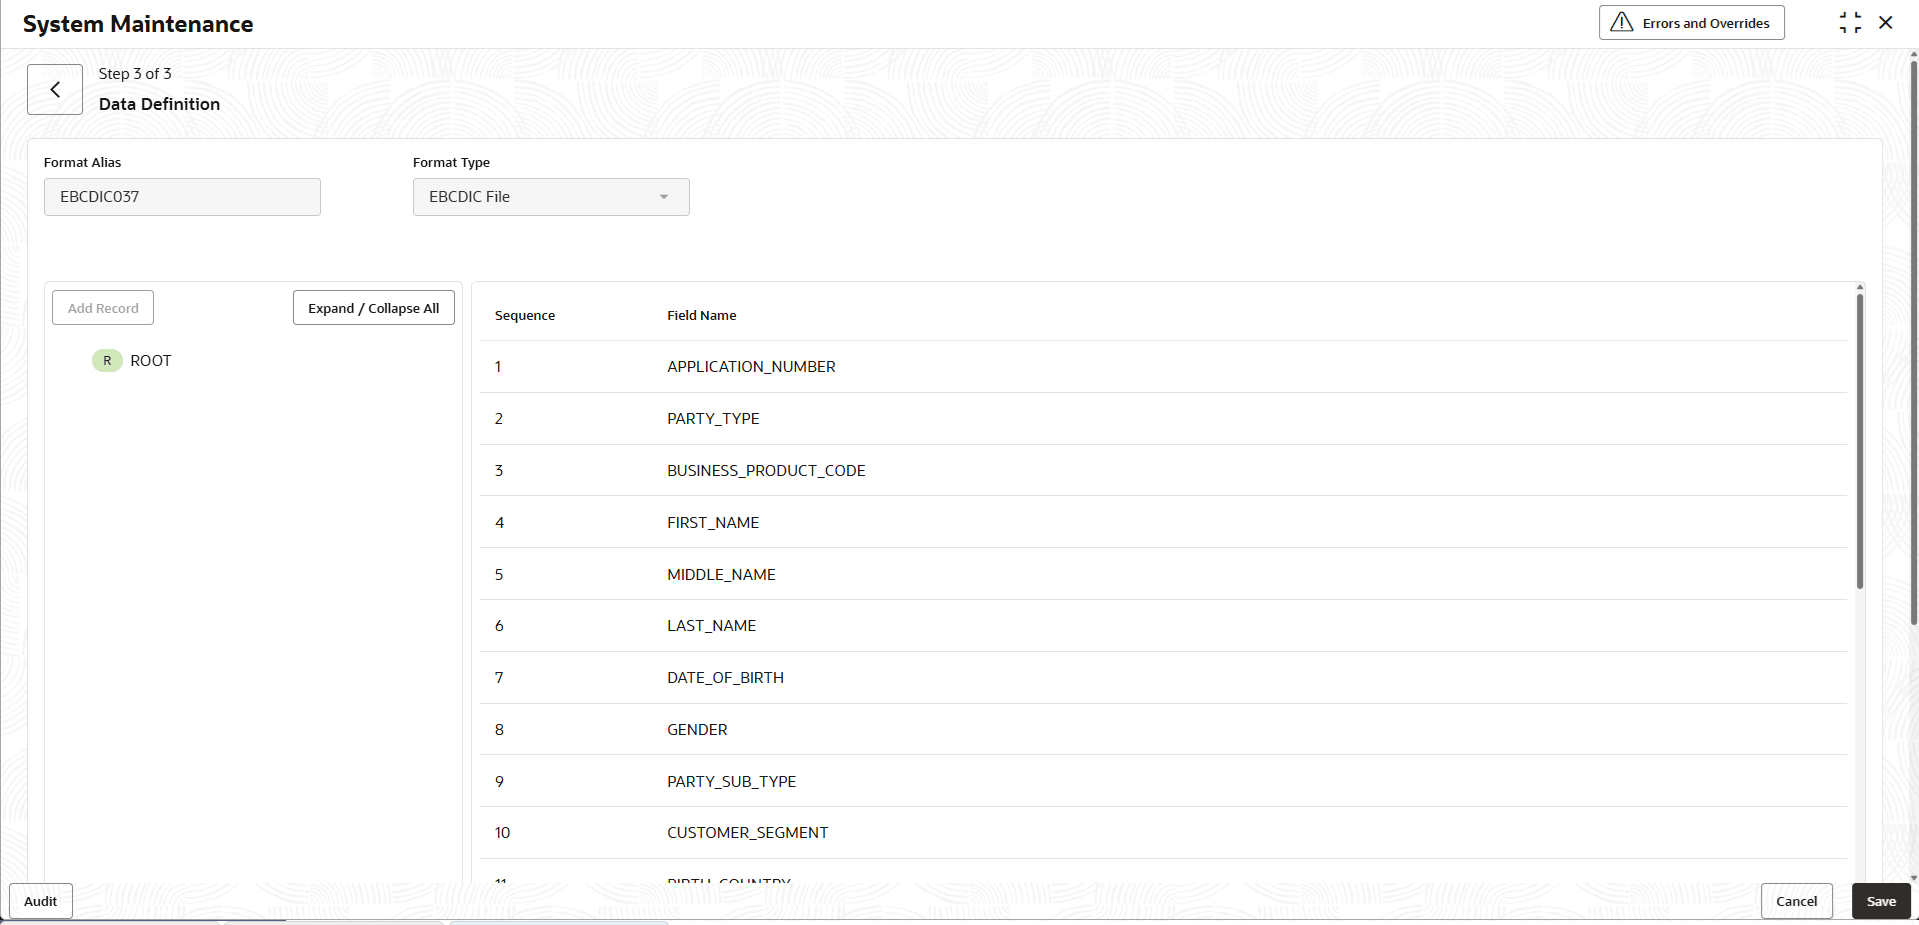Select the PARTY_SUB_TYPE field row
Image resolution: width=1919 pixels, height=925 pixels.
(1163, 781)
